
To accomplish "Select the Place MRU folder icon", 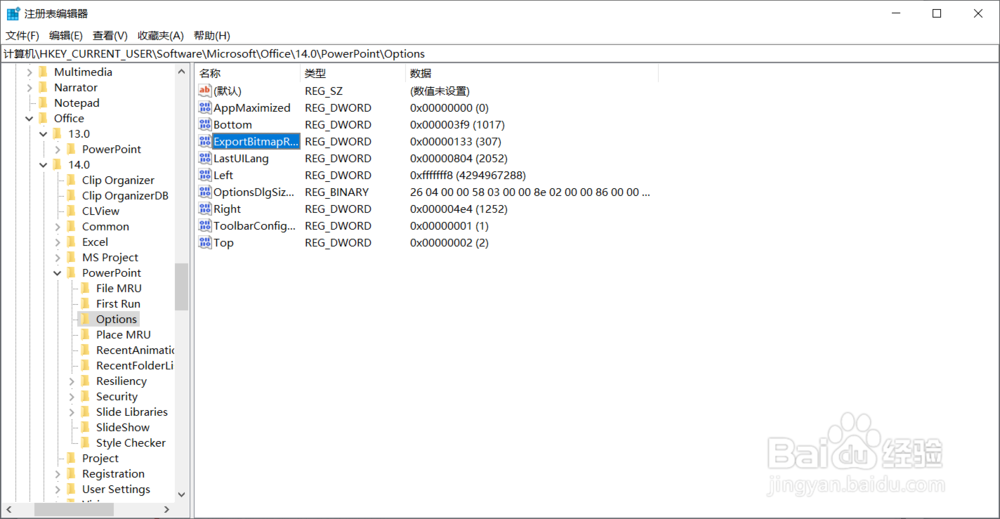I will [x=85, y=335].
